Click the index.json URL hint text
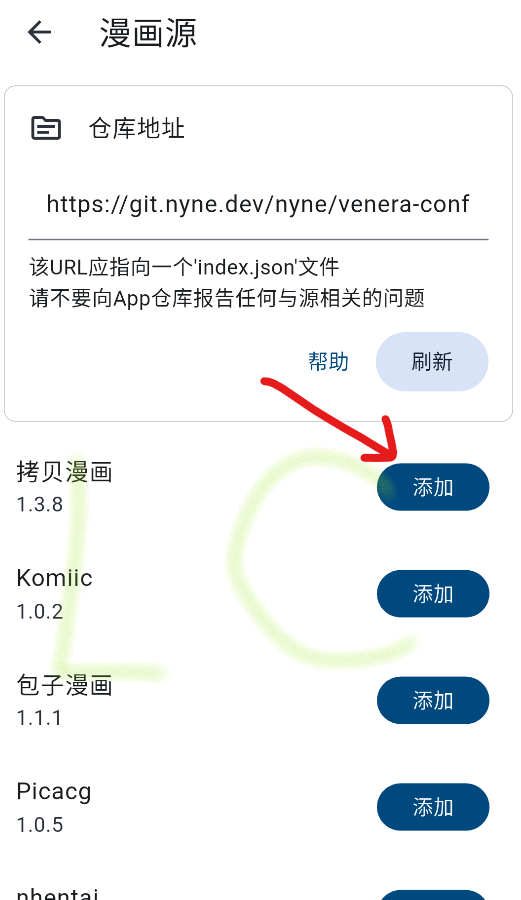 [x=184, y=267]
